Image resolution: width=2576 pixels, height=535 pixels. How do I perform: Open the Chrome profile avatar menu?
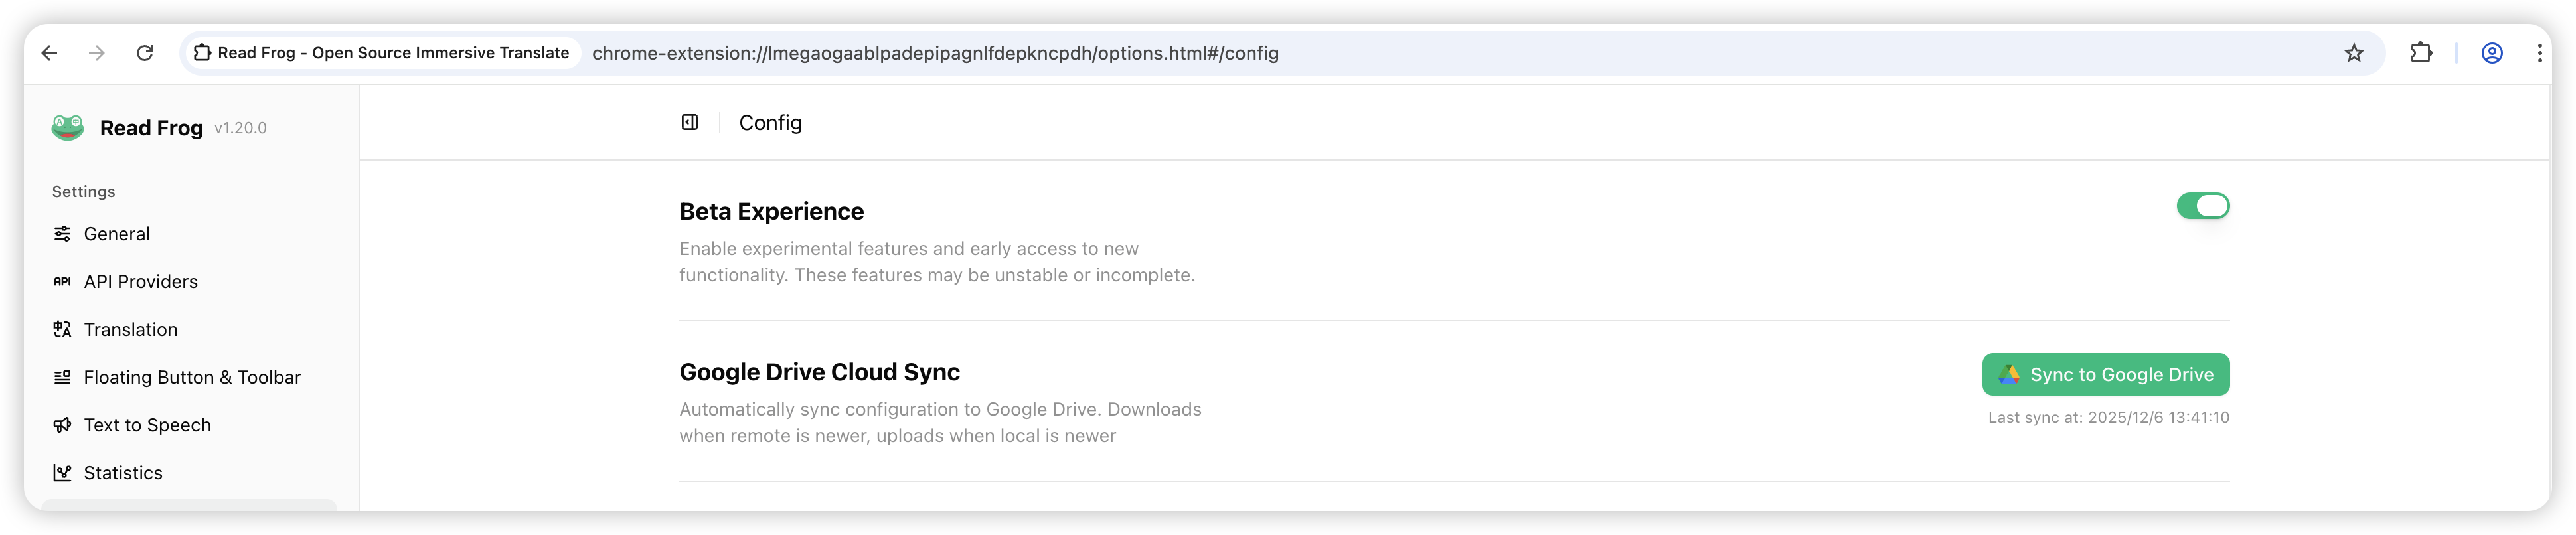(2492, 53)
